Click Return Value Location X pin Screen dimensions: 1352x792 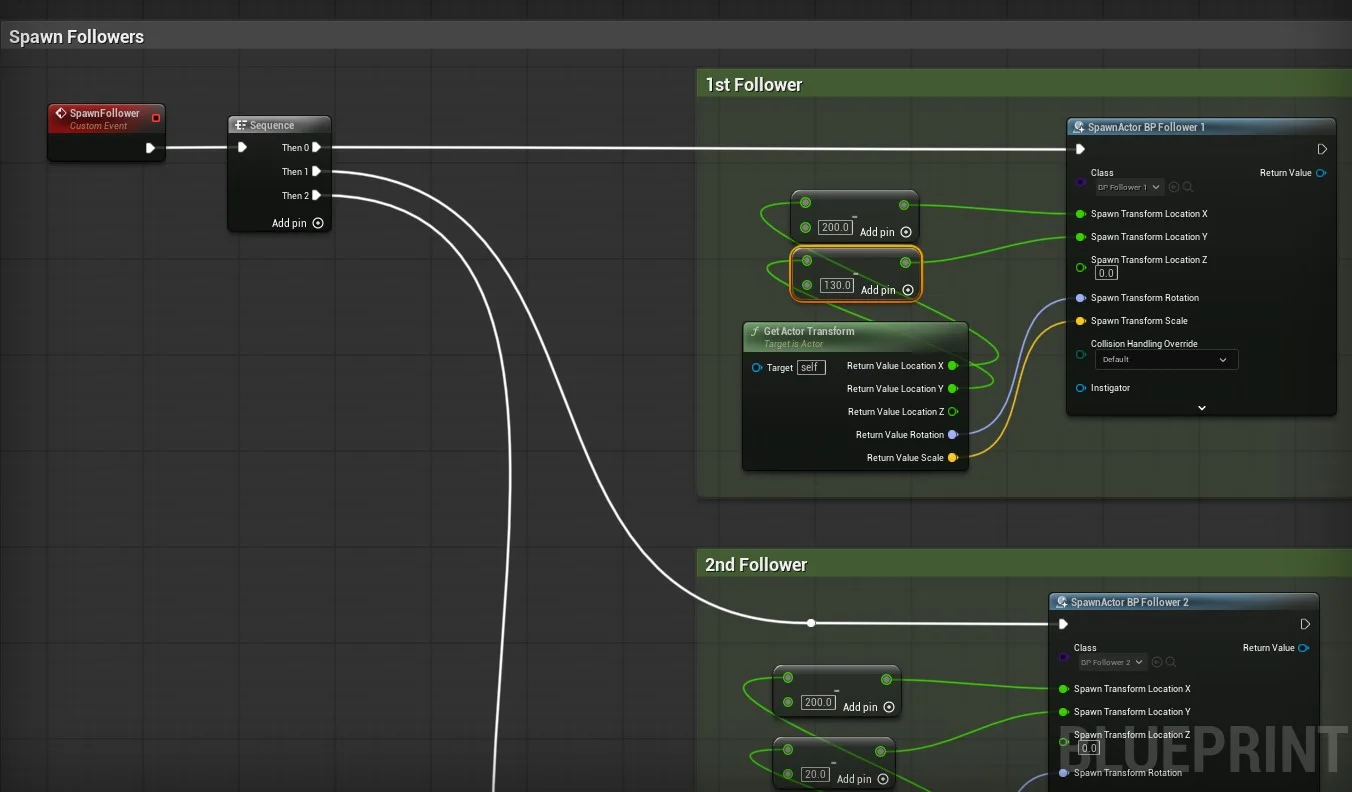(953, 366)
